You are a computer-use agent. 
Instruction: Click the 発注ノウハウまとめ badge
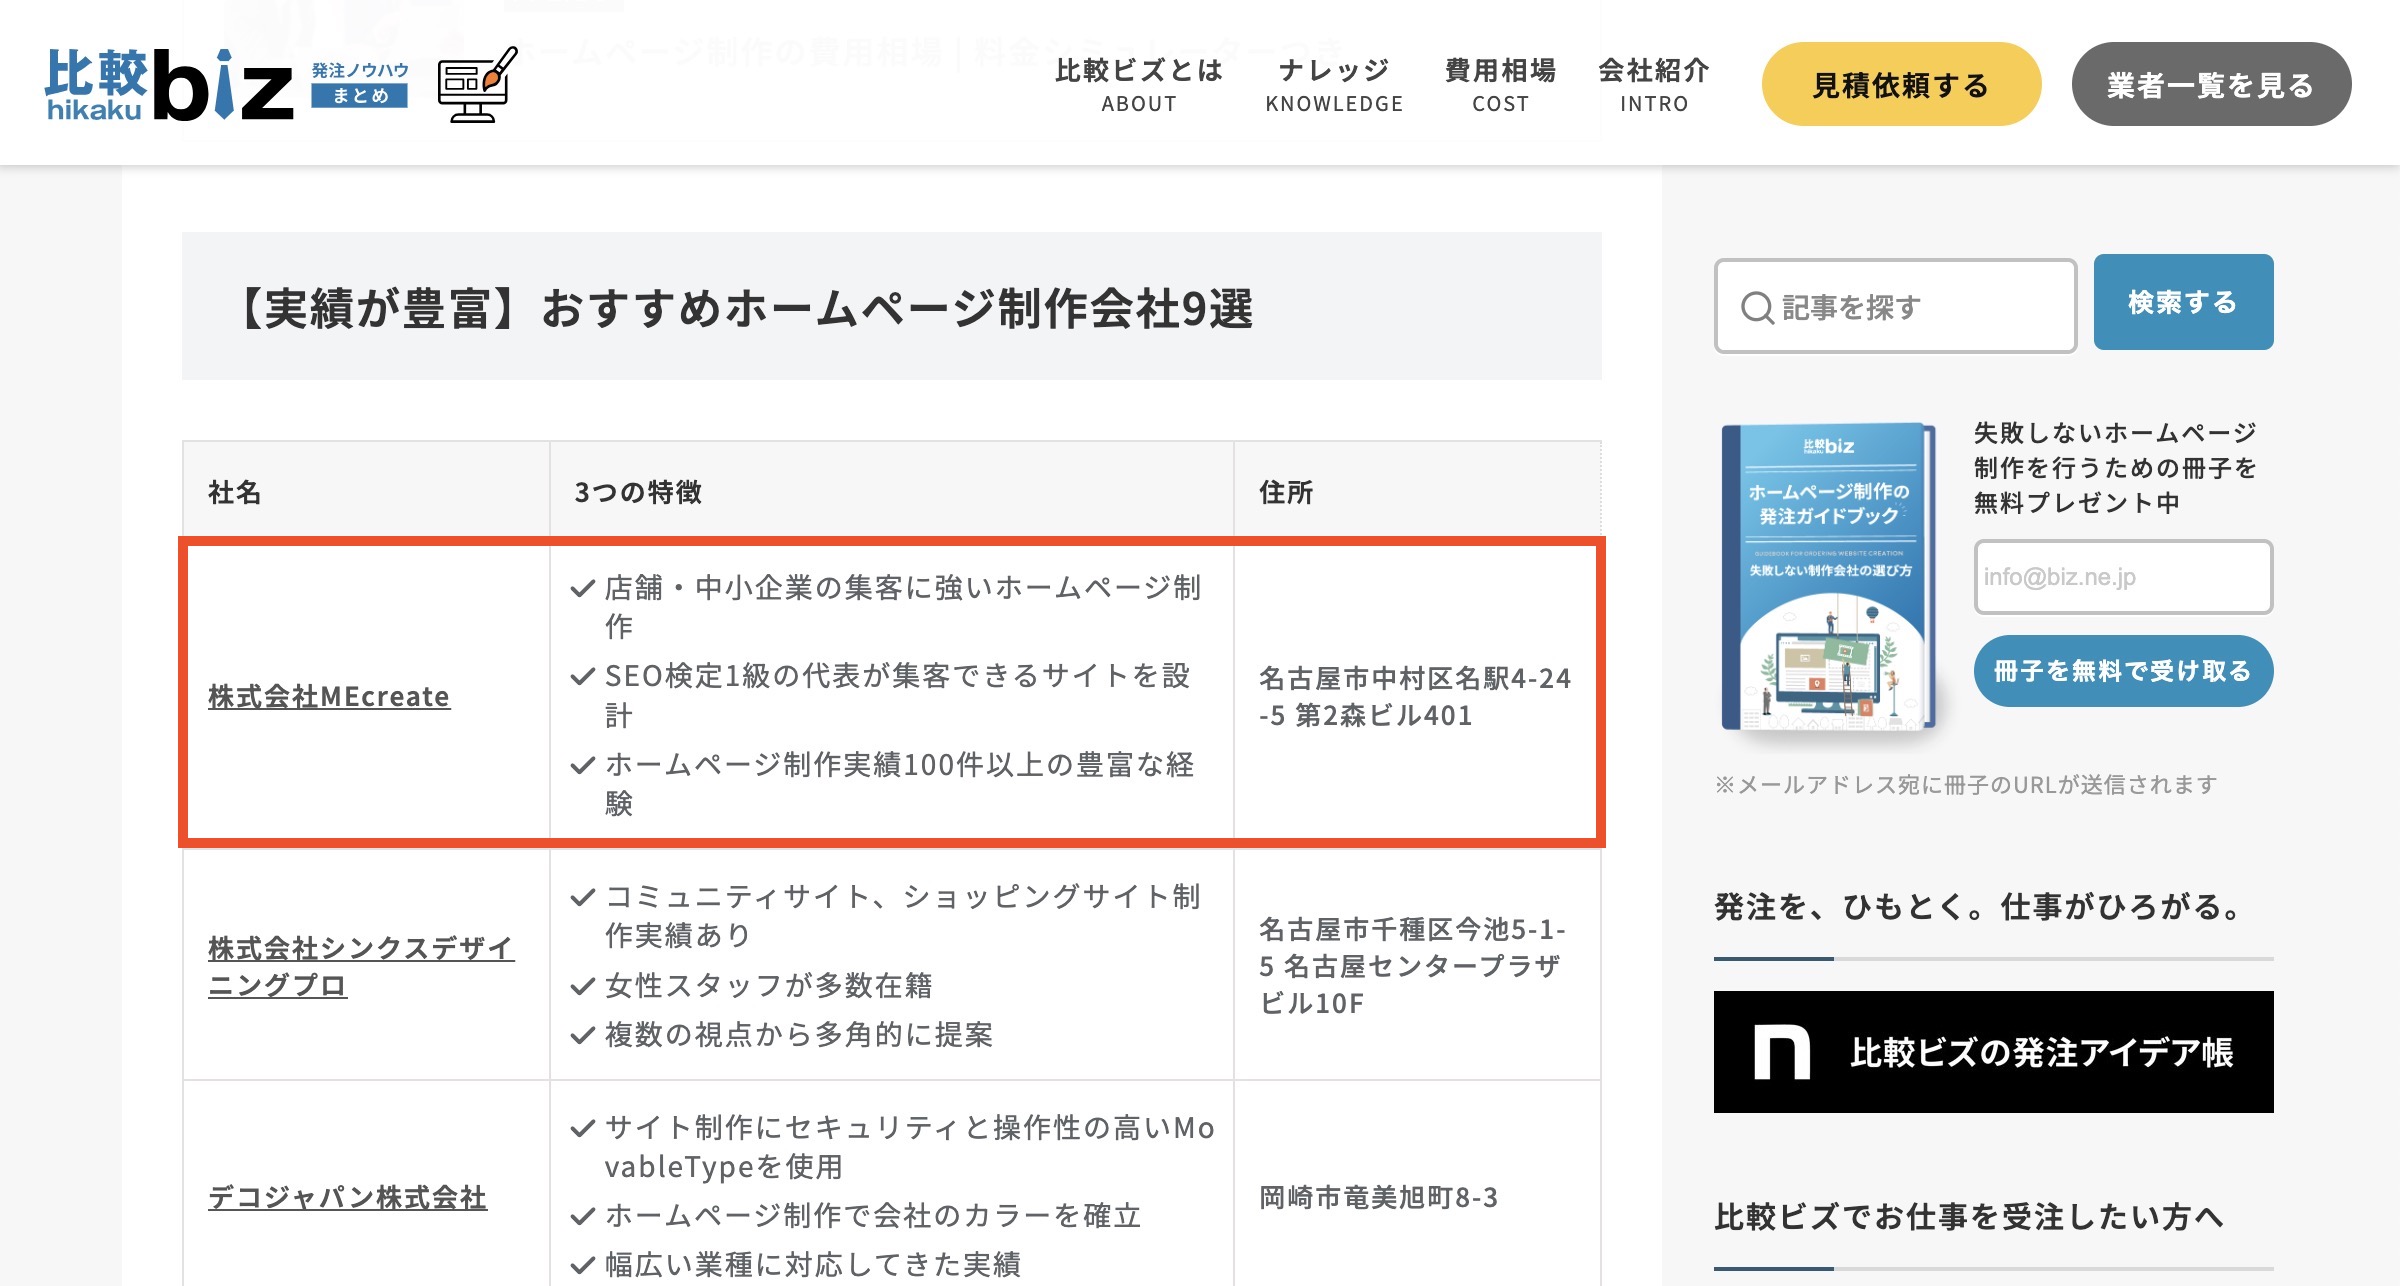359,84
